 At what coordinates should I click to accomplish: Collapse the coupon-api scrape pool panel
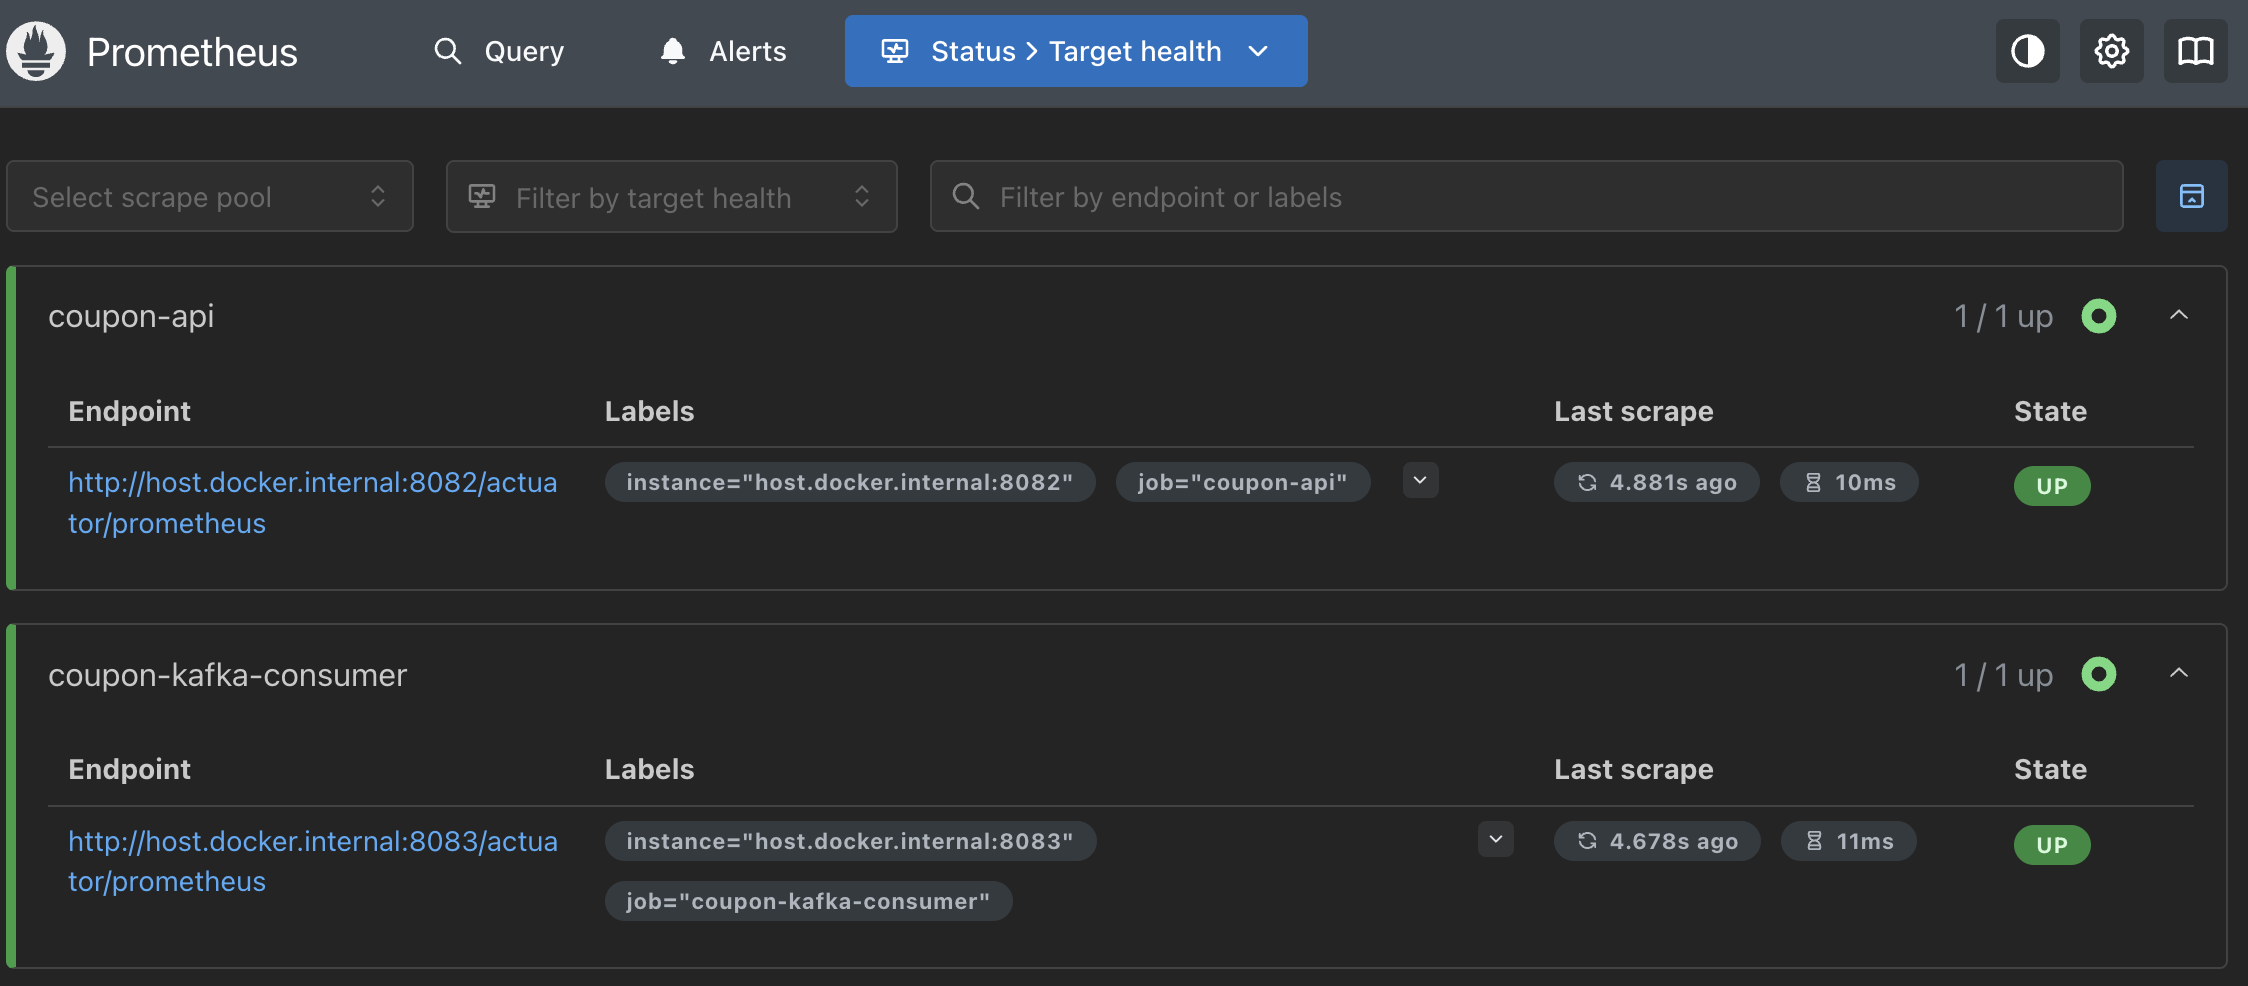point(2179,315)
